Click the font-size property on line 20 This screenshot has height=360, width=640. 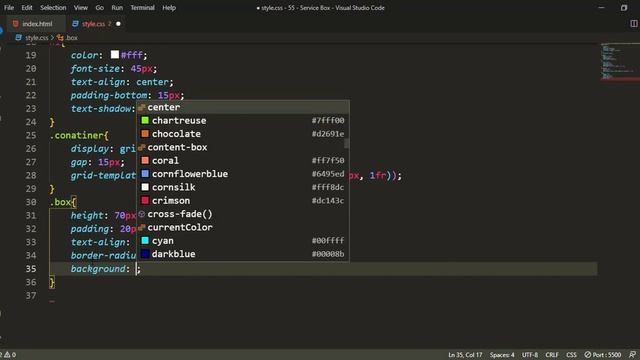click(x=95, y=69)
